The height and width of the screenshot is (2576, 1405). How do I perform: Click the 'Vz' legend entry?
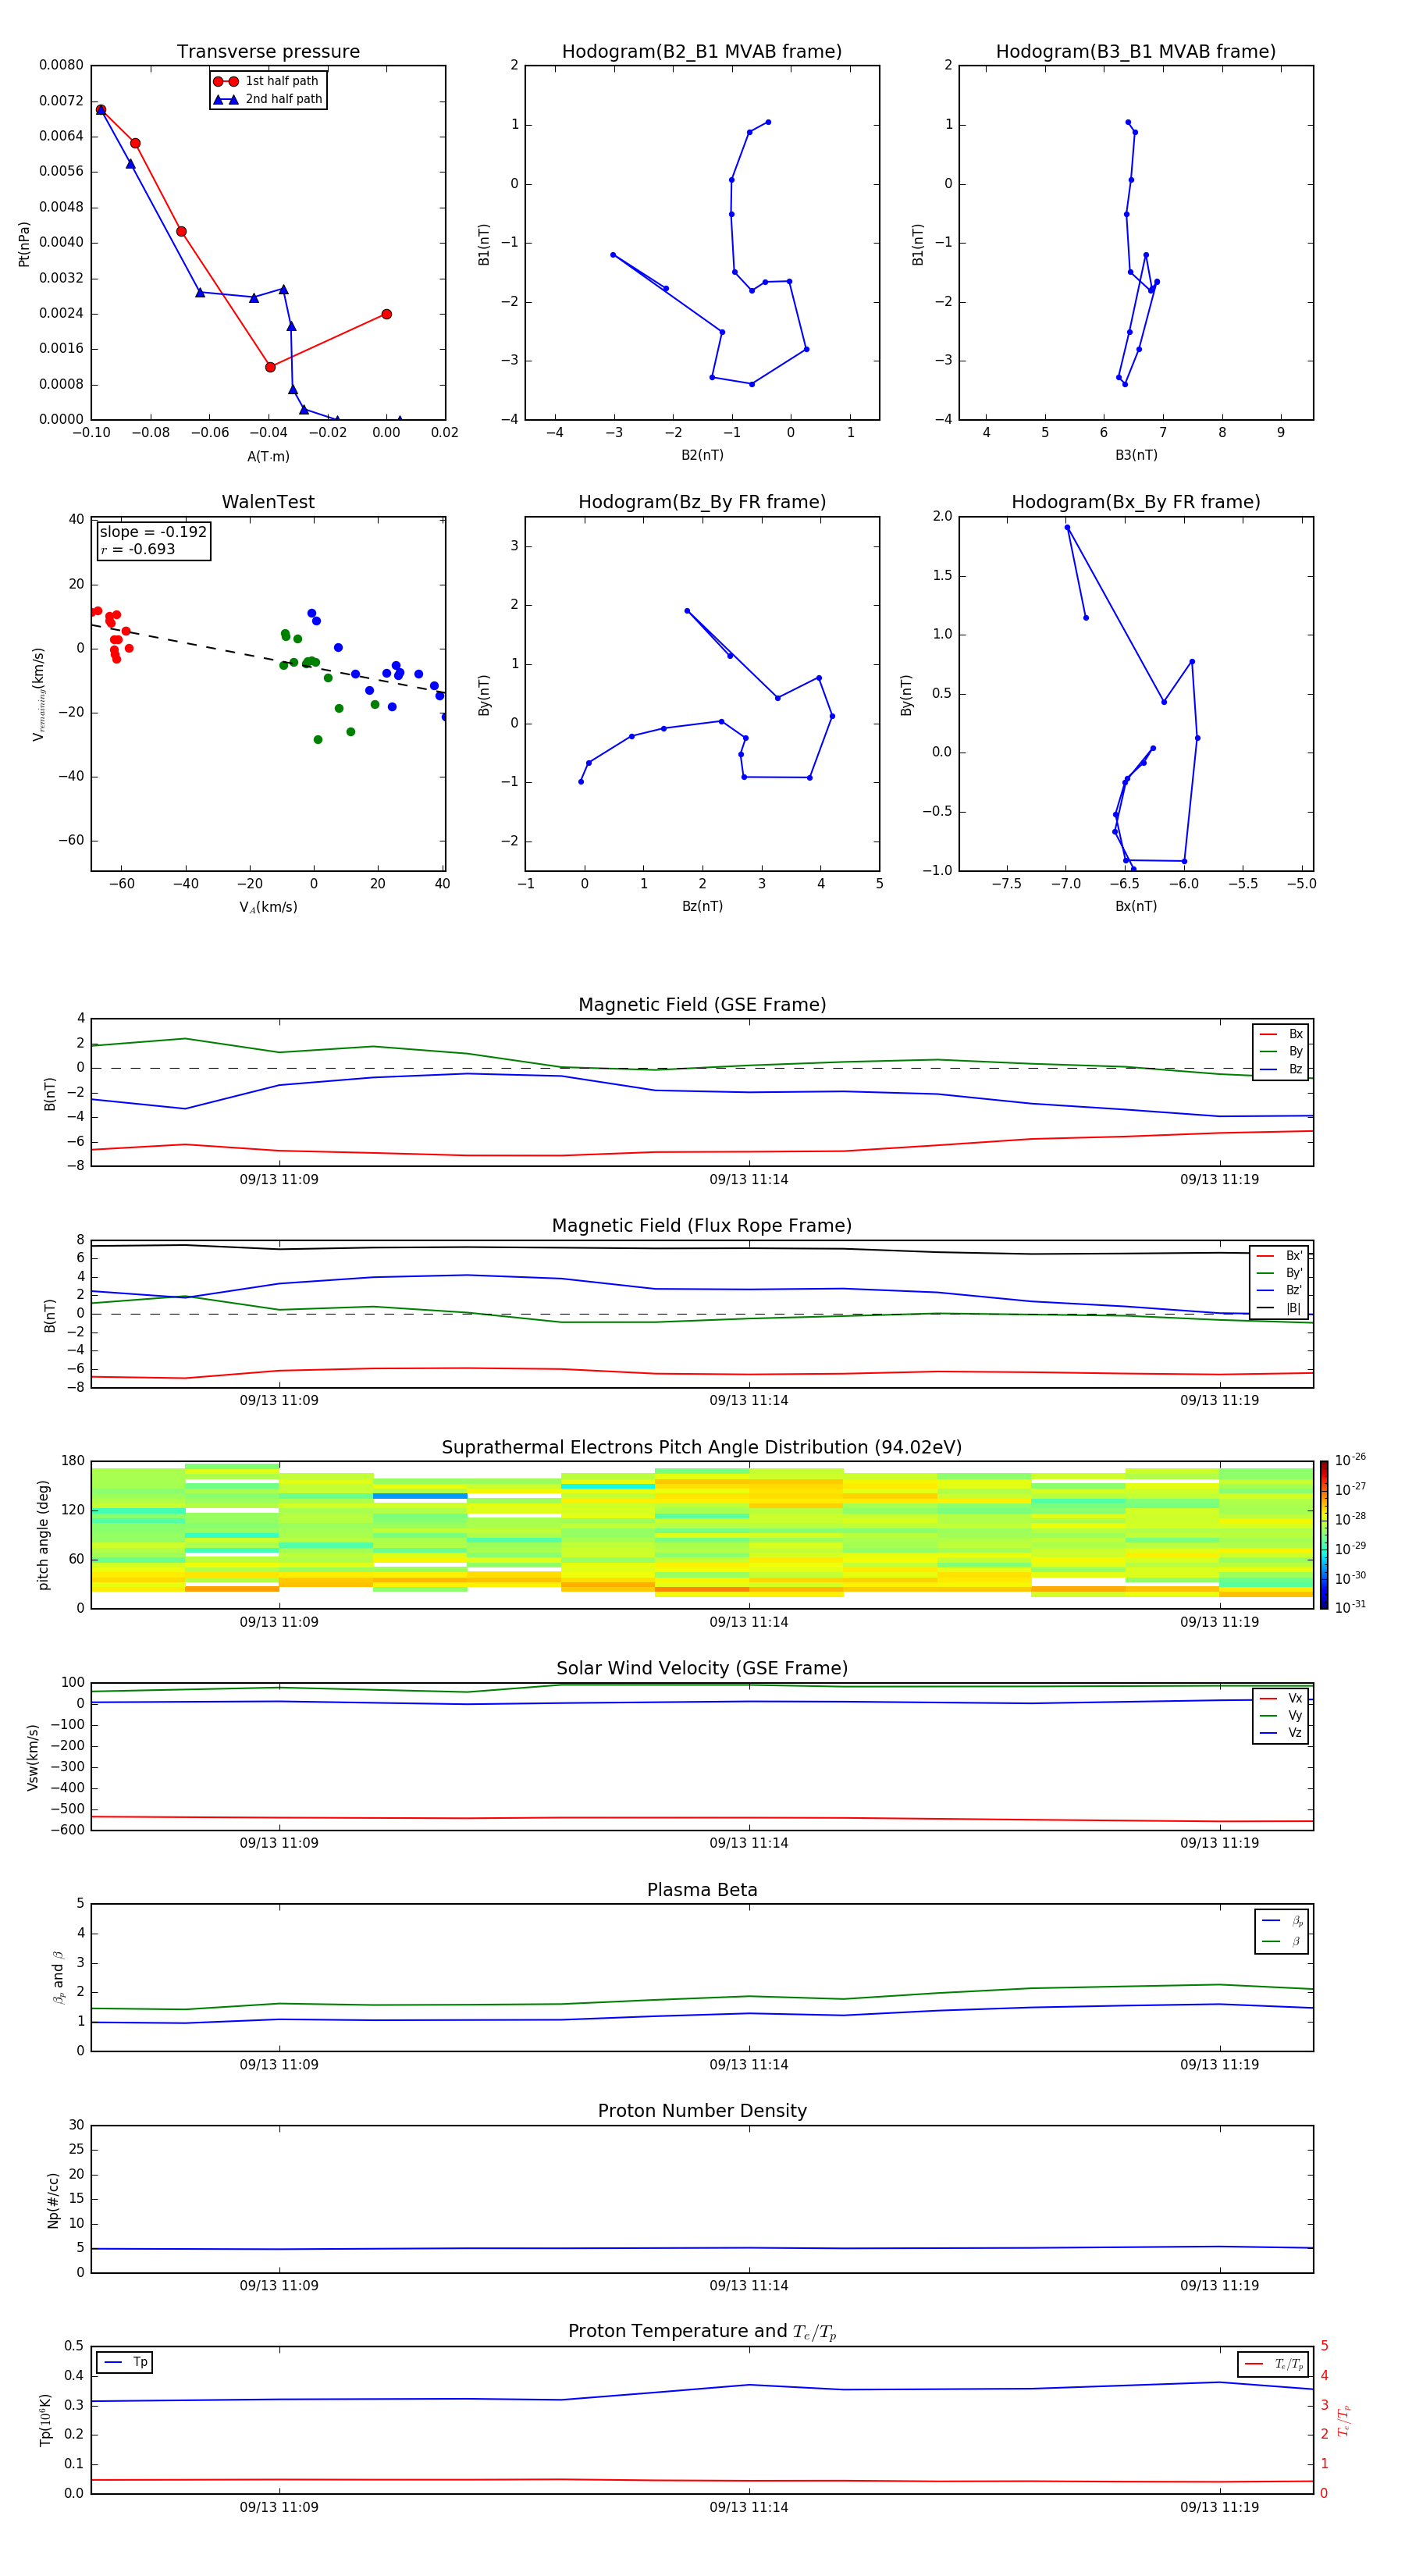click(x=1281, y=1733)
